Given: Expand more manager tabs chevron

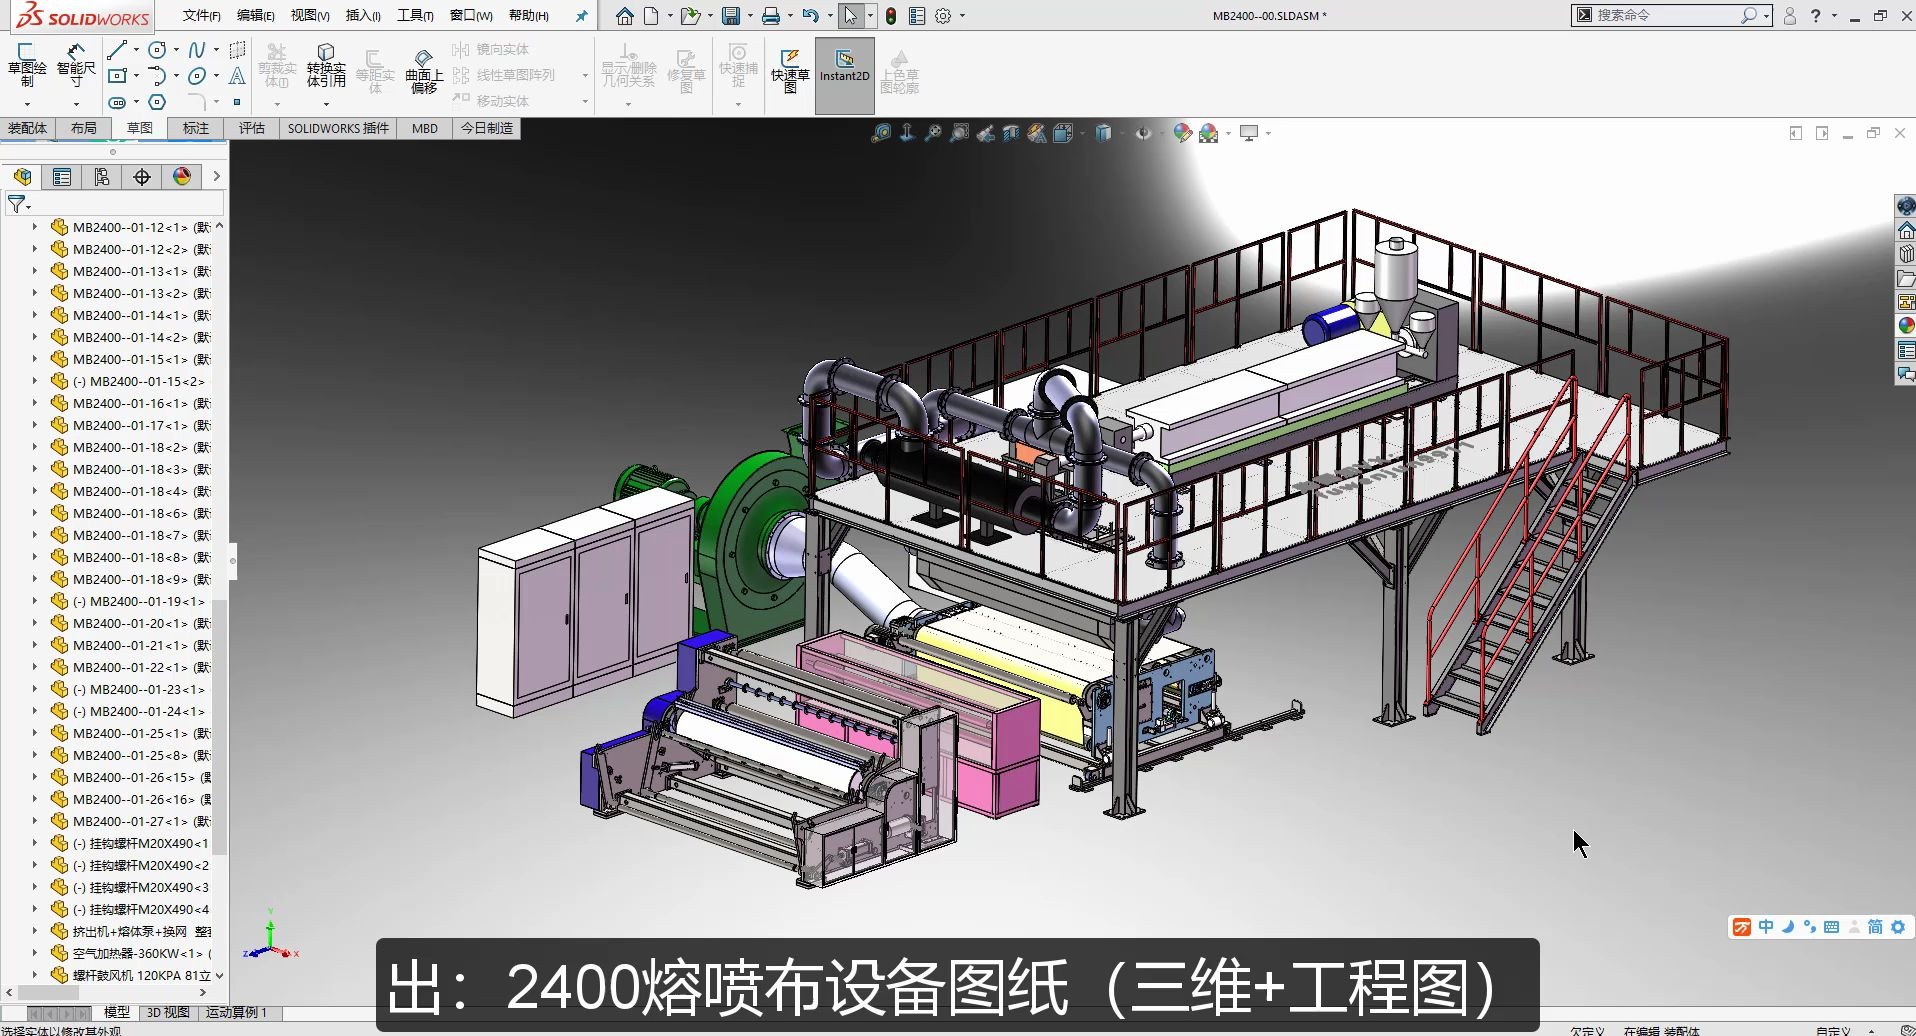Looking at the screenshot, I should (216, 177).
